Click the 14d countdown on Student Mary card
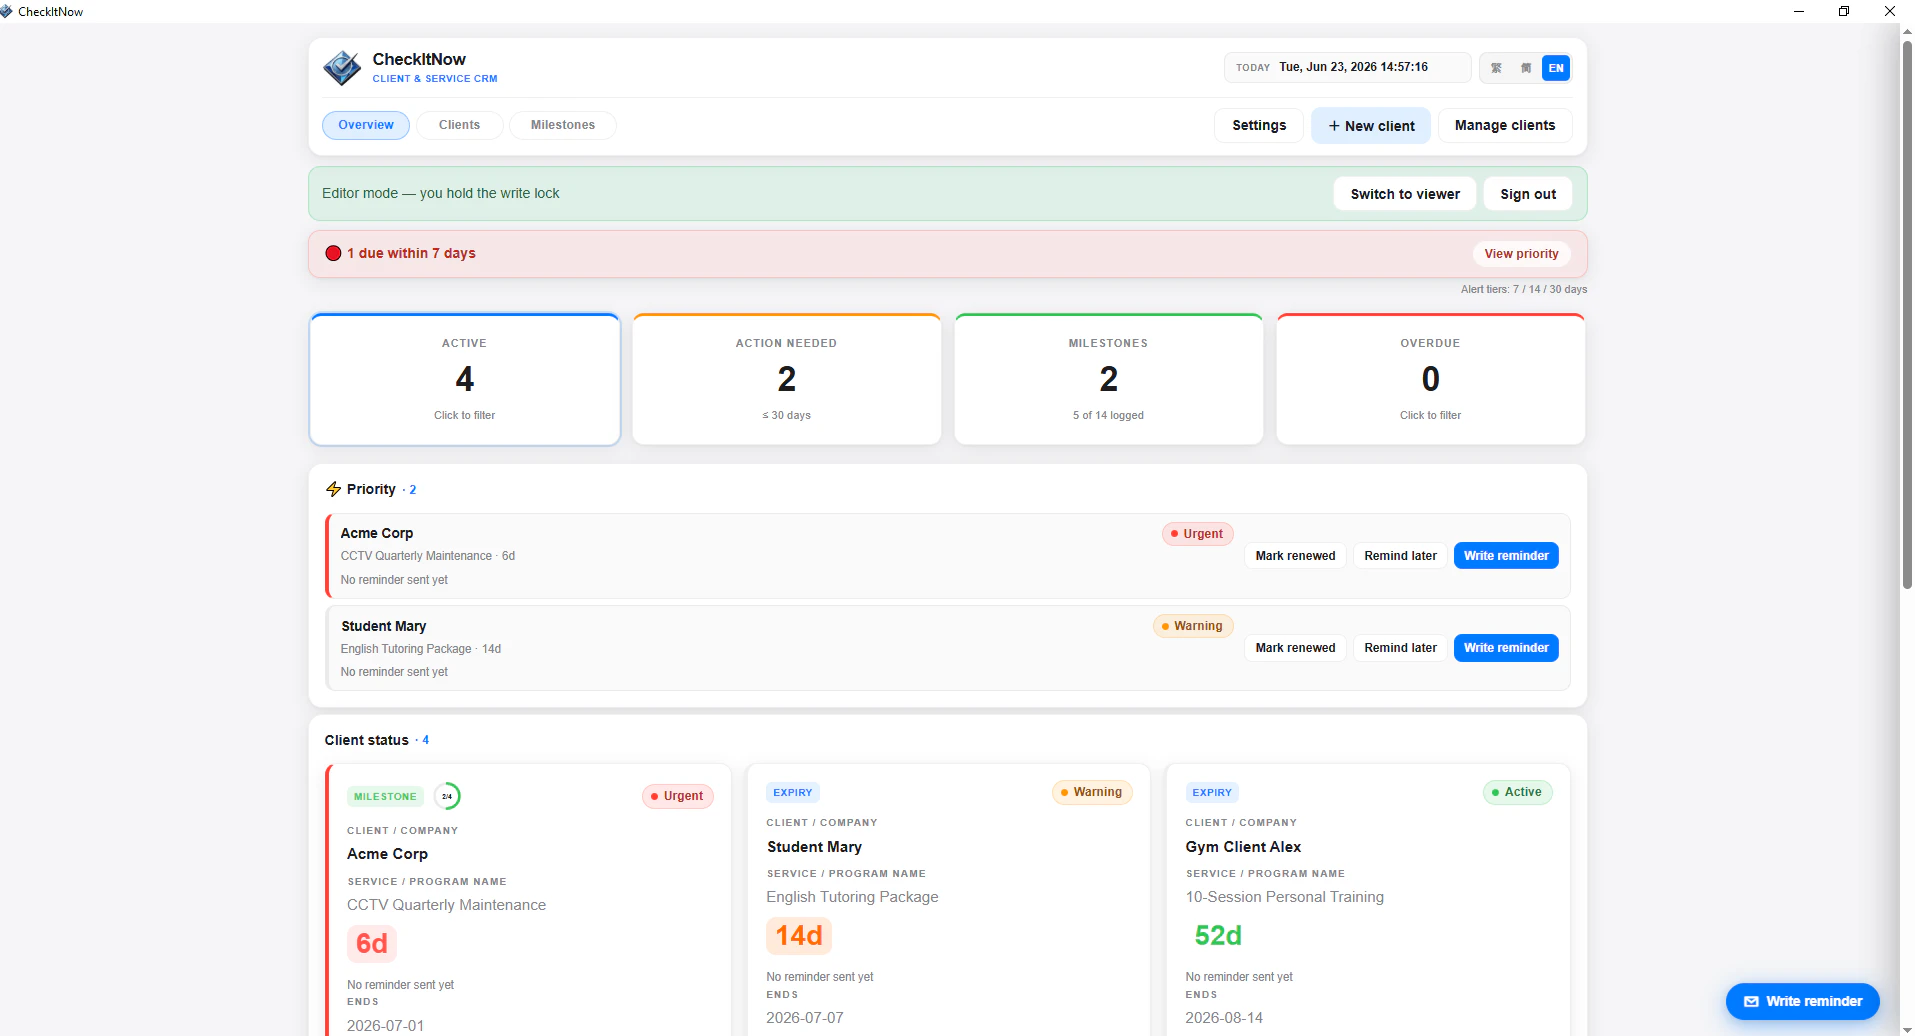The width and height of the screenshot is (1915, 1036). (799, 936)
